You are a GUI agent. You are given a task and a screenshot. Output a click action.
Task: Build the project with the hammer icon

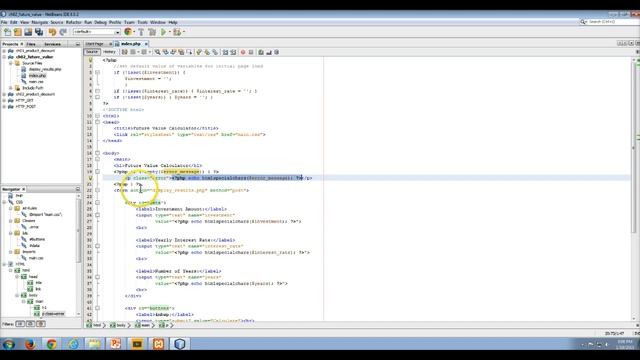[141, 32]
